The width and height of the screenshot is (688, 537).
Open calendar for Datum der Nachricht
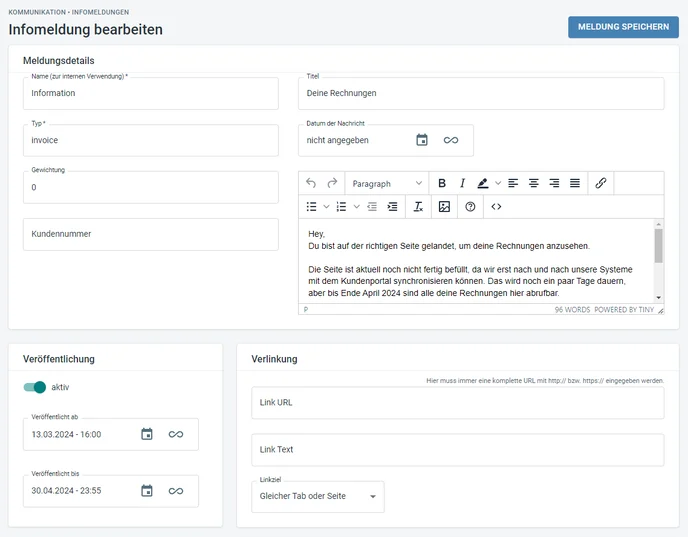[422, 140]
